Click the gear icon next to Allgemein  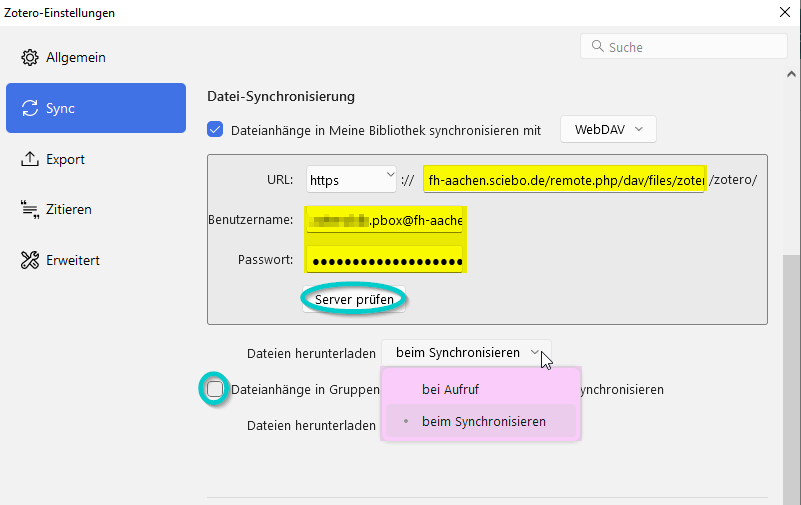(30, 58)
